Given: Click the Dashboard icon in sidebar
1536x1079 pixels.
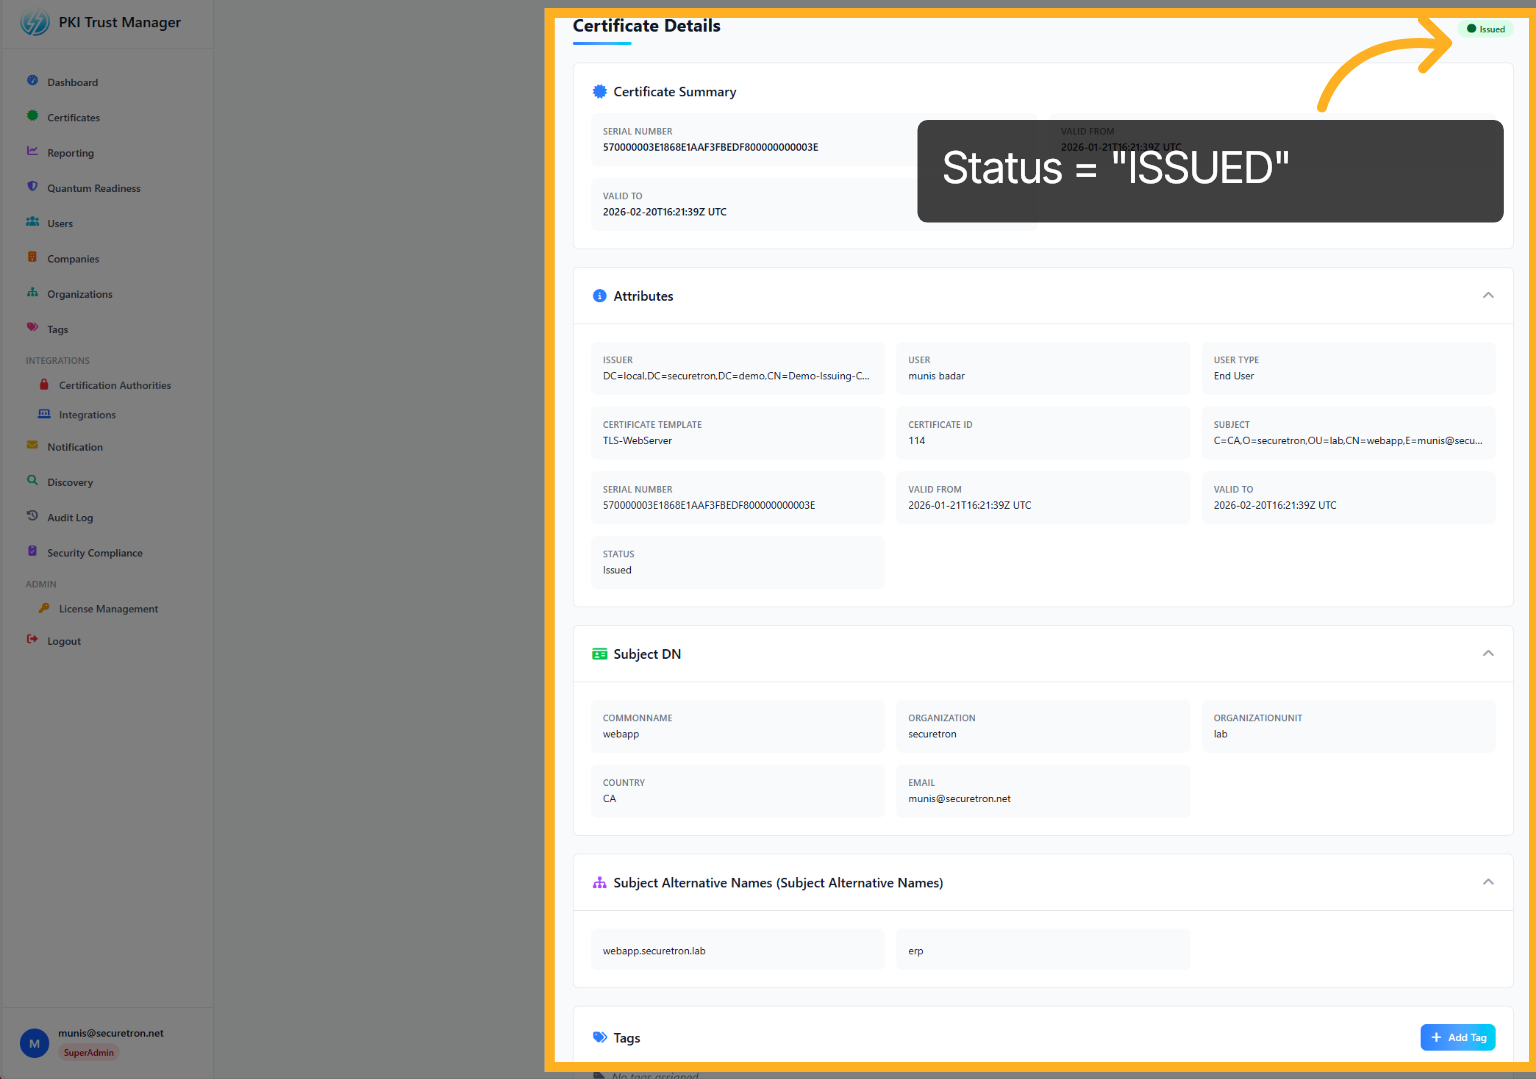Looking at the screenshot, I should point(32,81).
